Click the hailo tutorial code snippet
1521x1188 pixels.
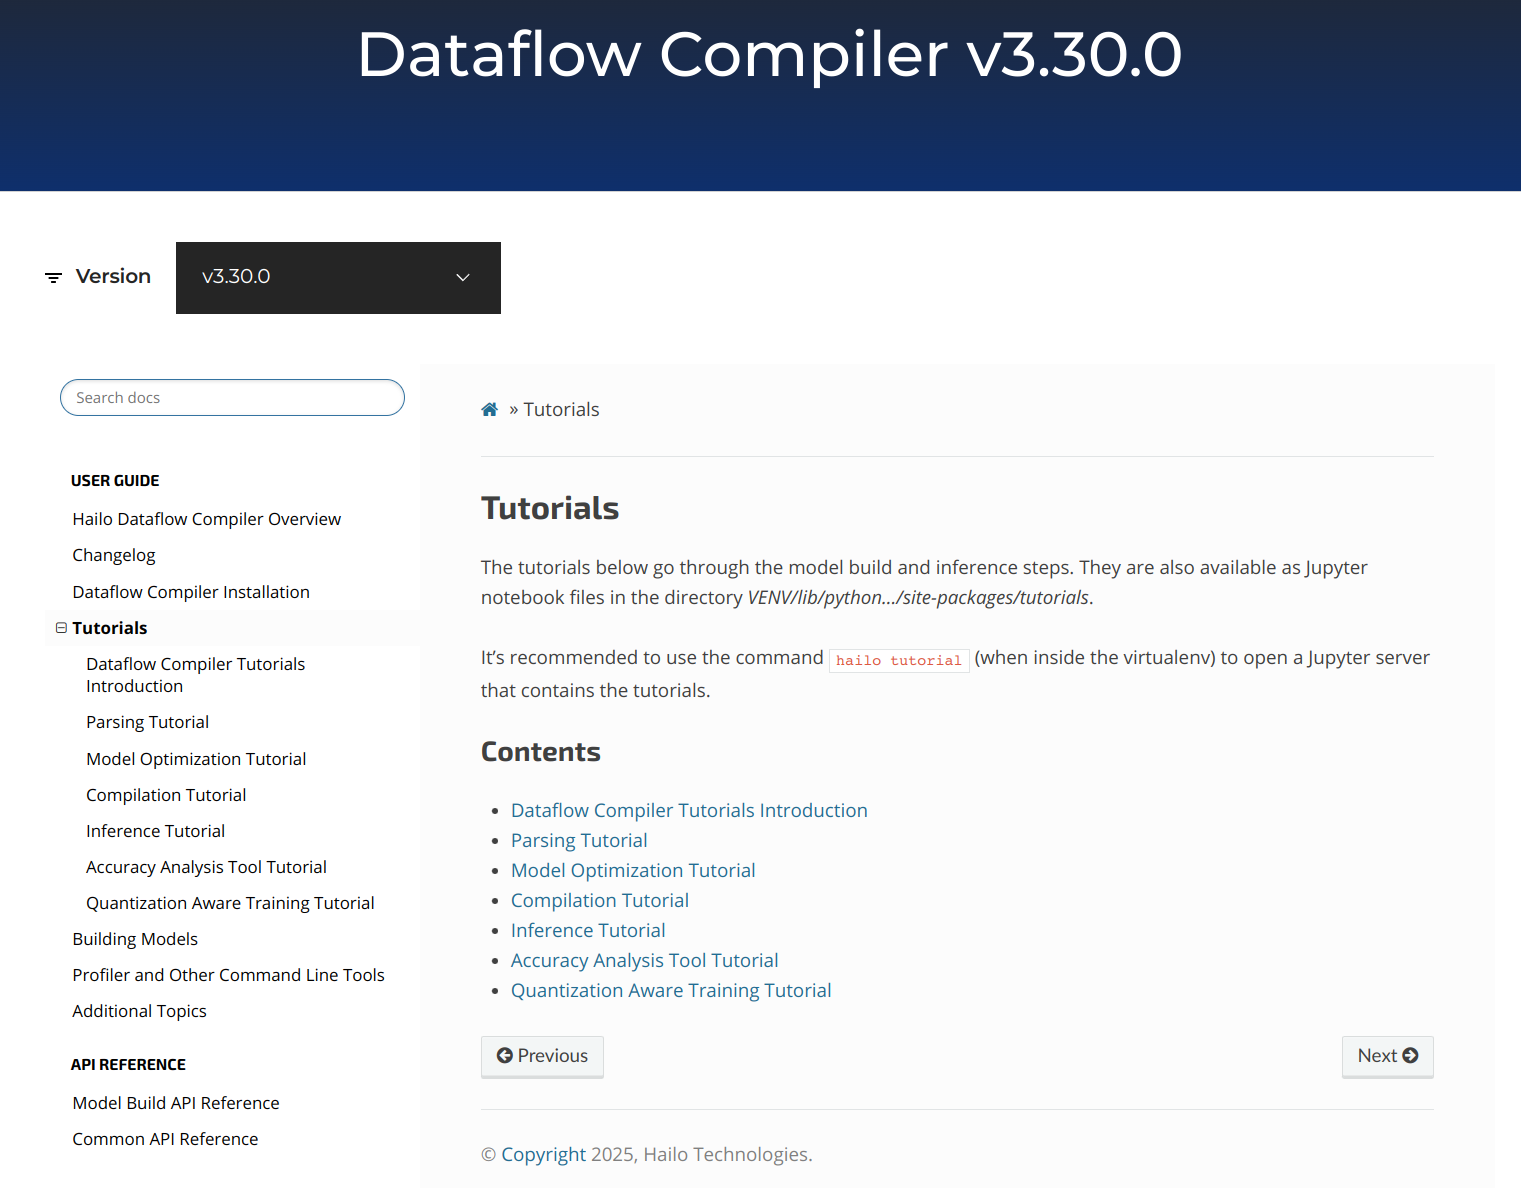(899, 660)
